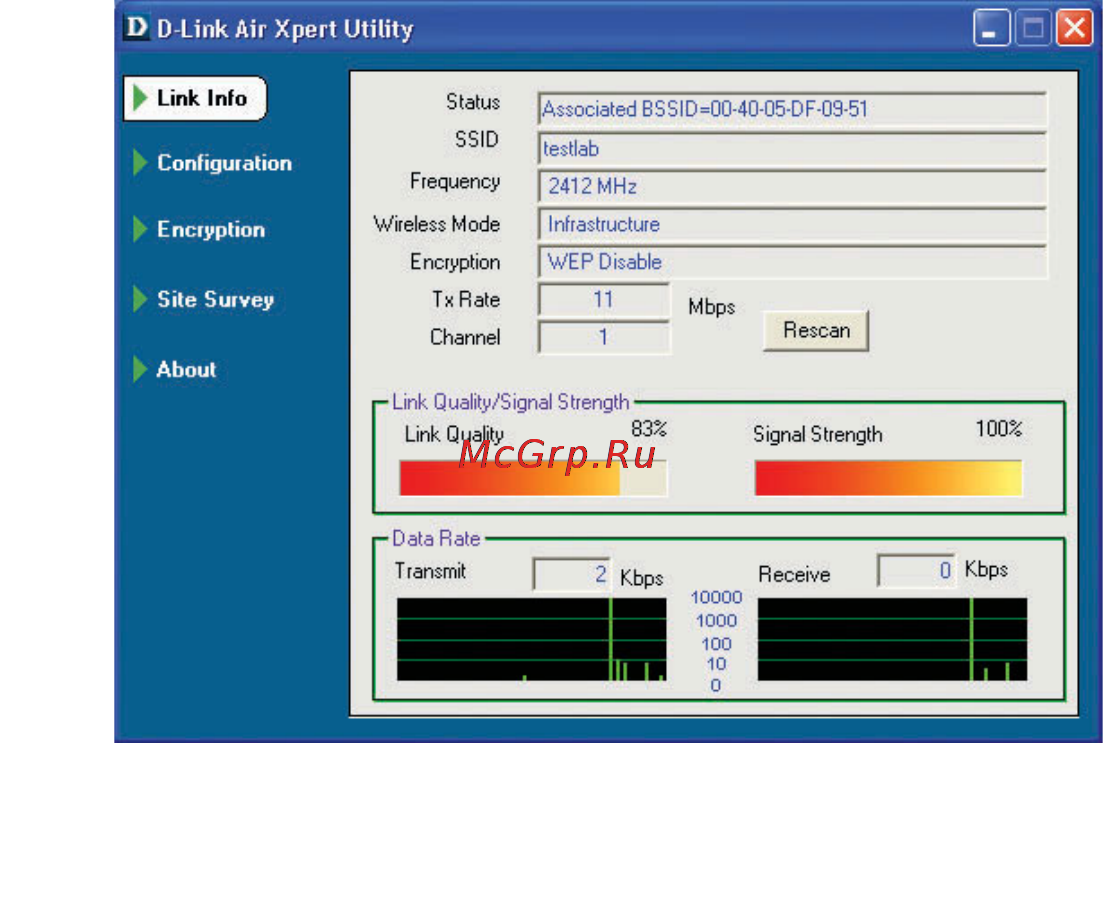
Task: Click the green arrow beside Configuration
Action: pos(140,163)
